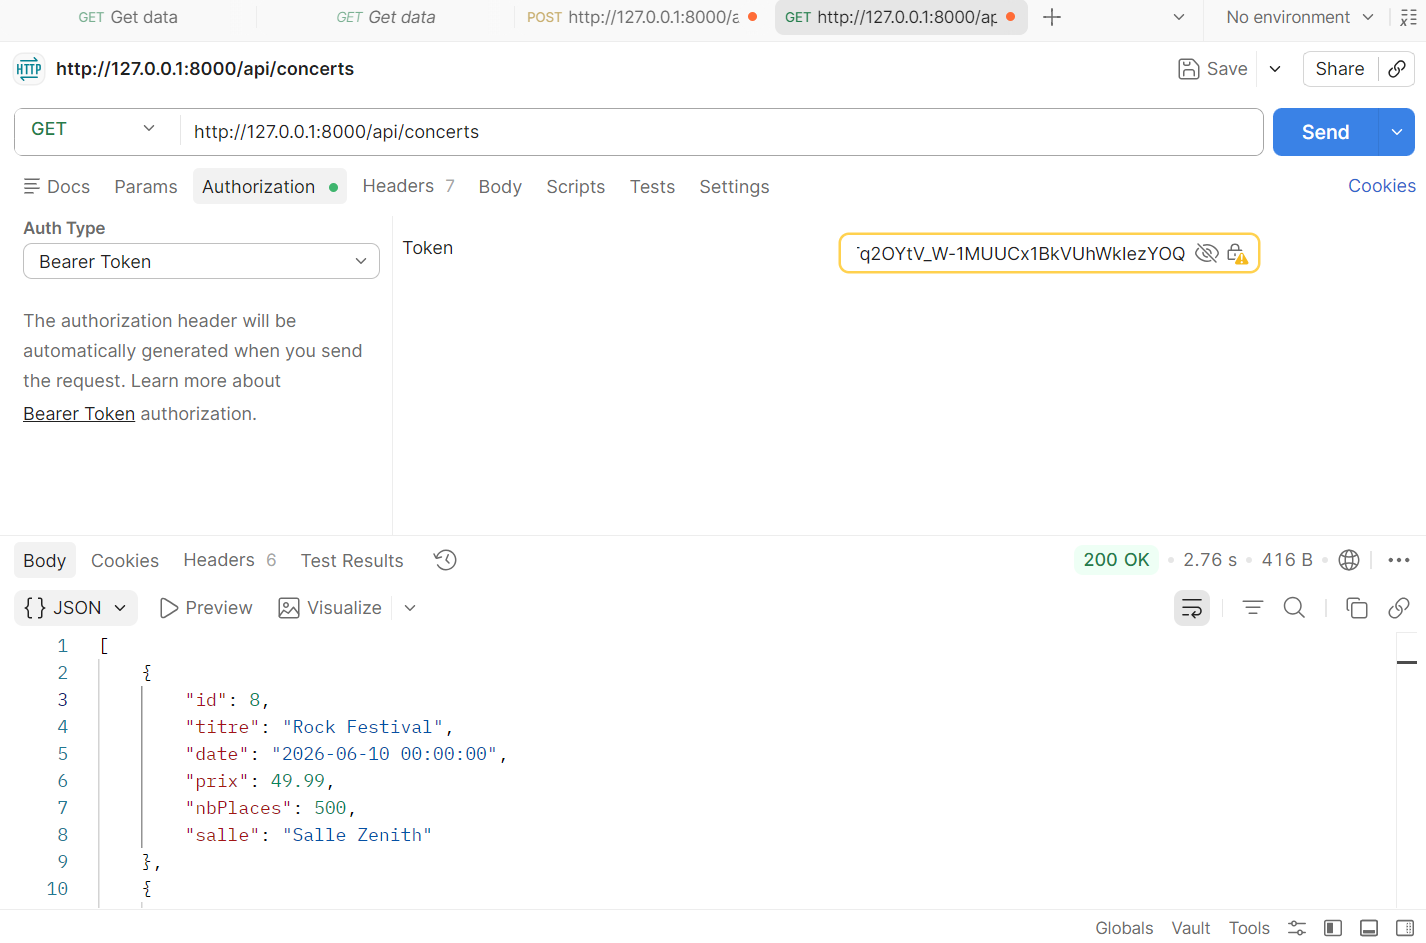Click the search response magnifier icon

tap(1294, 608)
